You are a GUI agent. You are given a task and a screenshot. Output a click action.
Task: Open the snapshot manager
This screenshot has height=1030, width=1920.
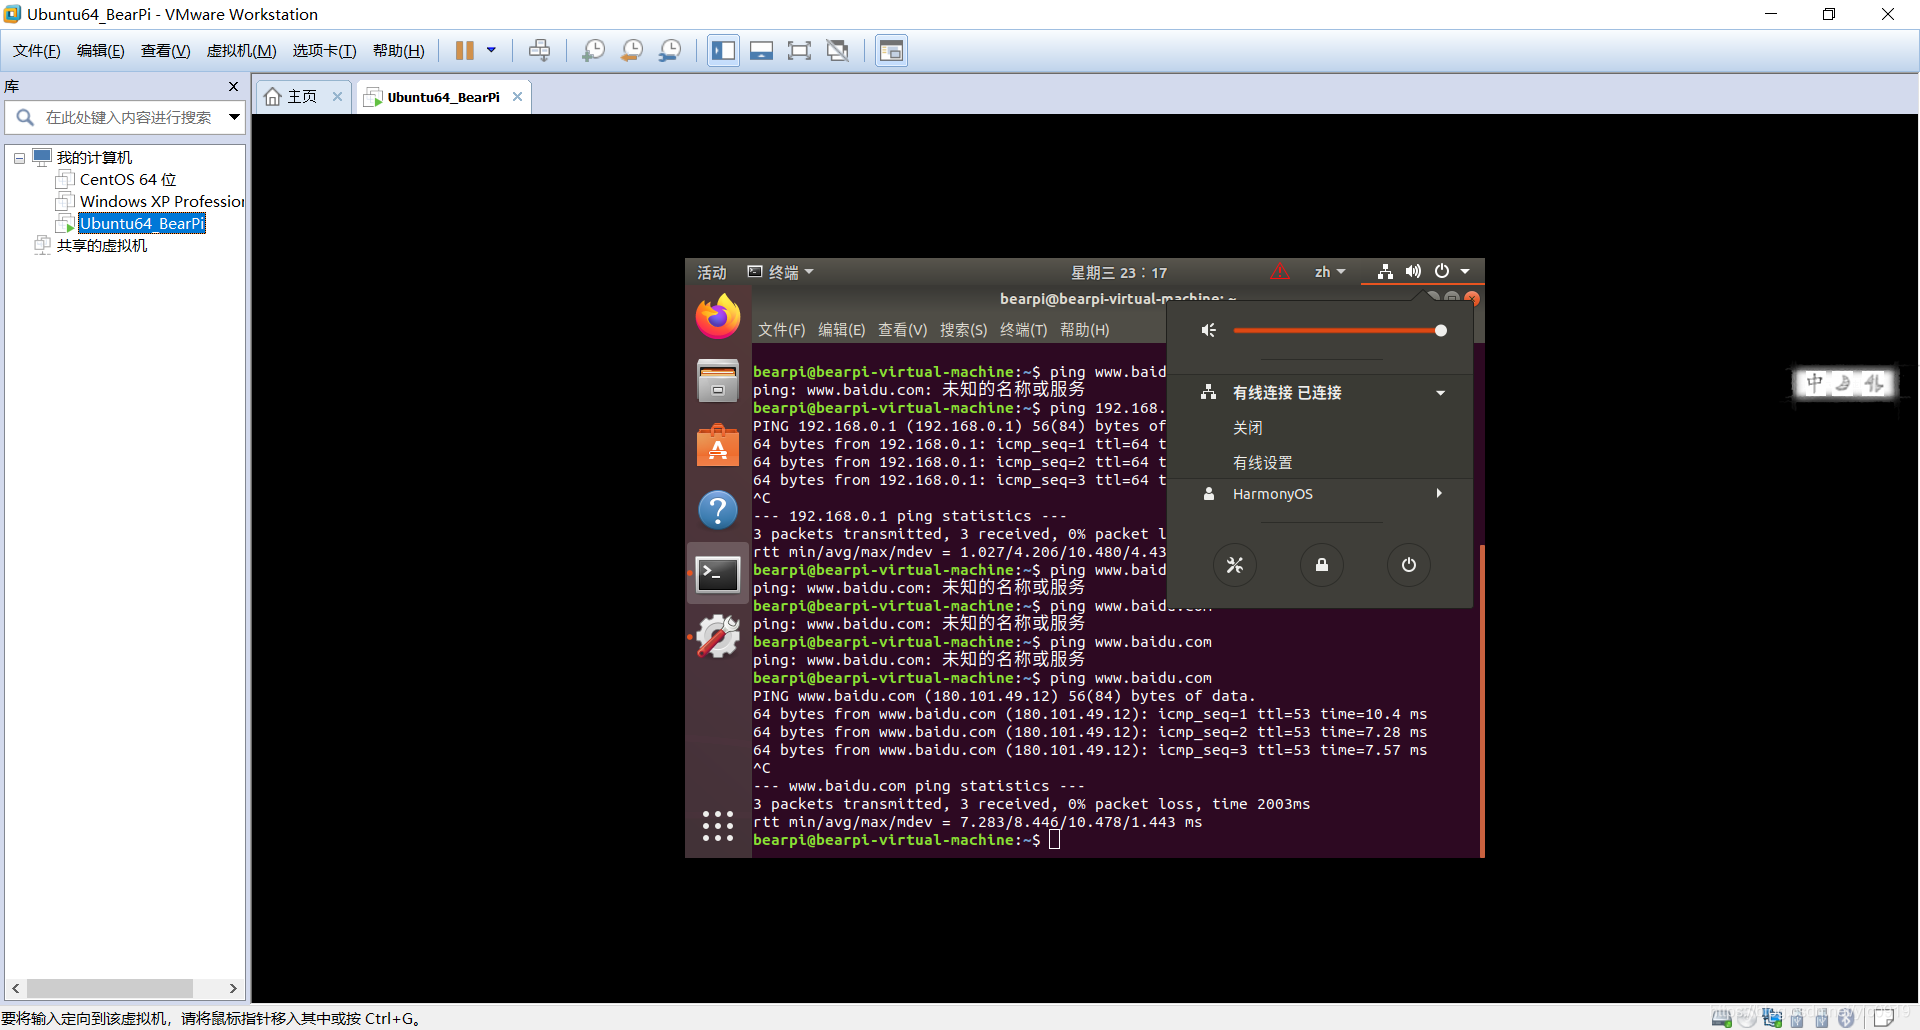click(670, 50)
